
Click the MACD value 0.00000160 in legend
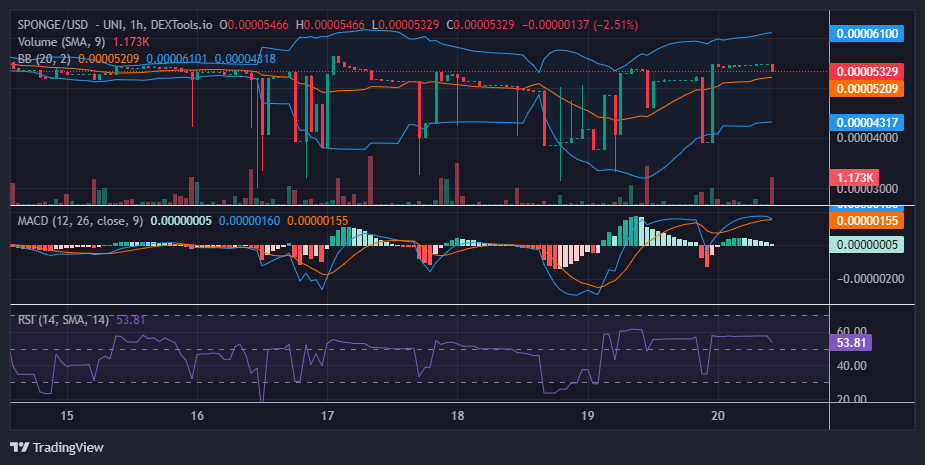[x=250, y=221]
